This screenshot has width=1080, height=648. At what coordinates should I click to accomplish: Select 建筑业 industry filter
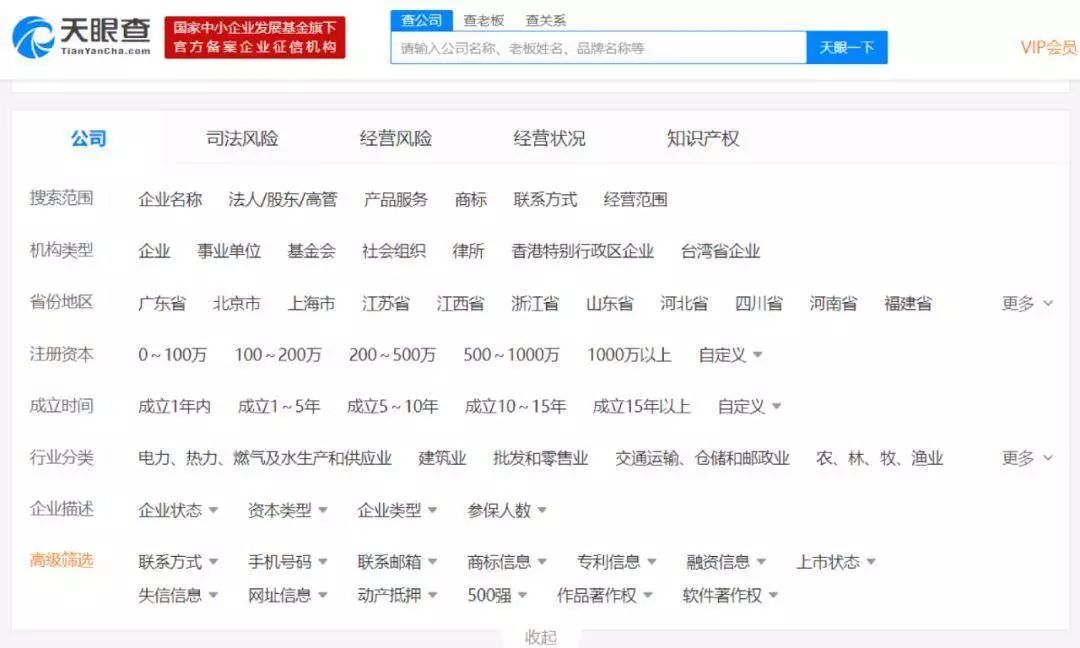click(x=442, y=458)
